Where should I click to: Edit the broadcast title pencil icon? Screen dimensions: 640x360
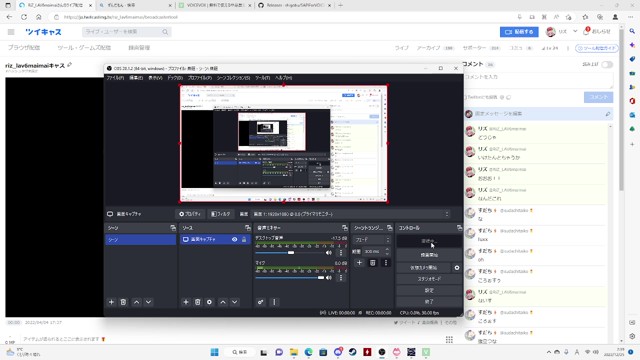70,65
